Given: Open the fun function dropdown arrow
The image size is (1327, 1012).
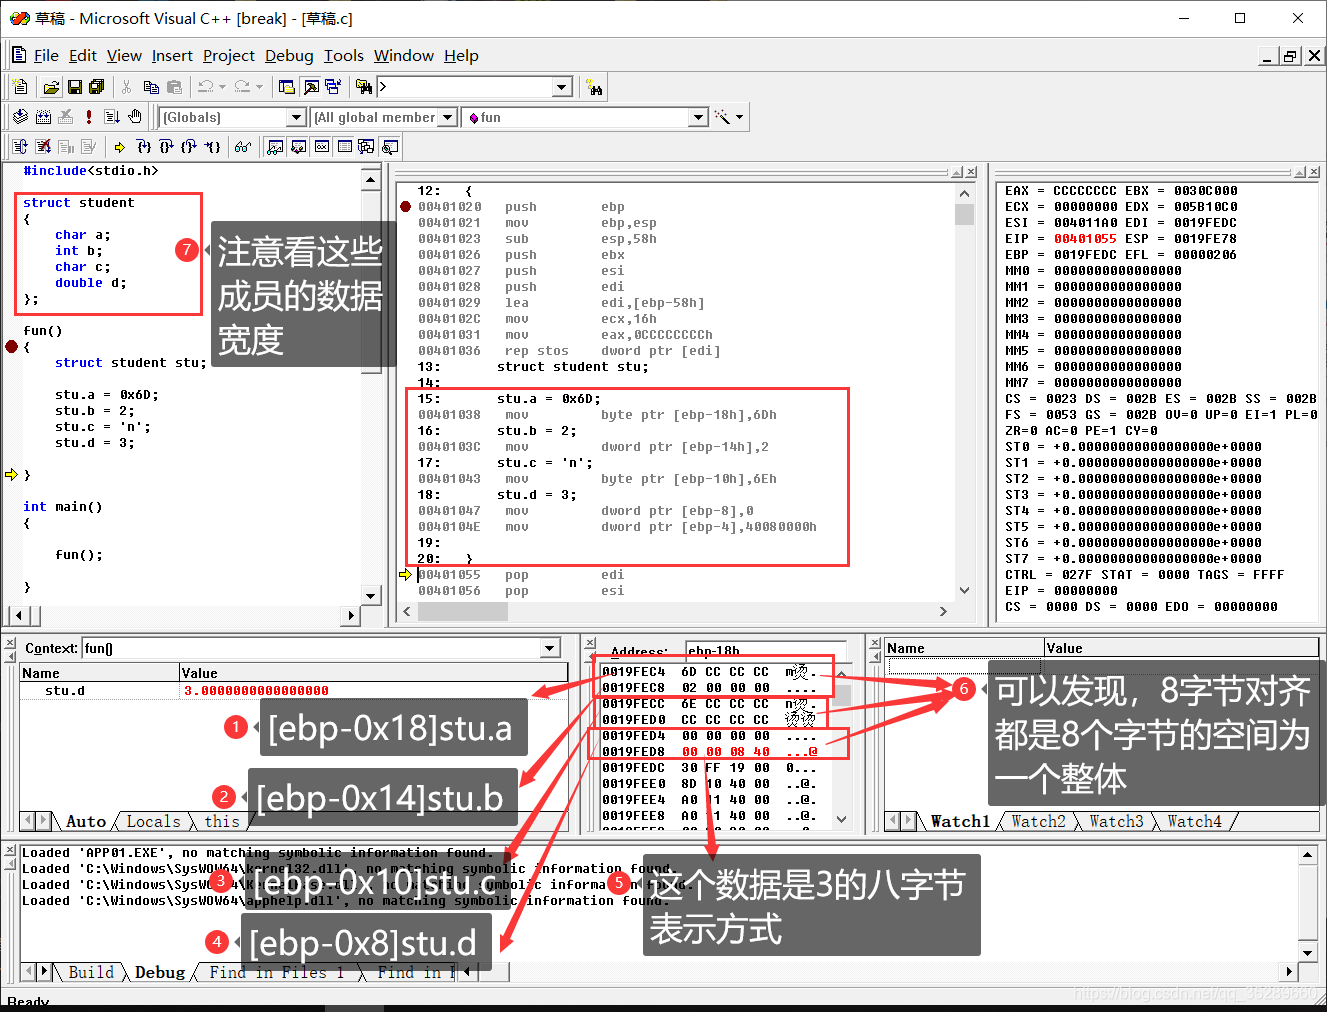Looking at the screenshot, I should pos(699,117).
